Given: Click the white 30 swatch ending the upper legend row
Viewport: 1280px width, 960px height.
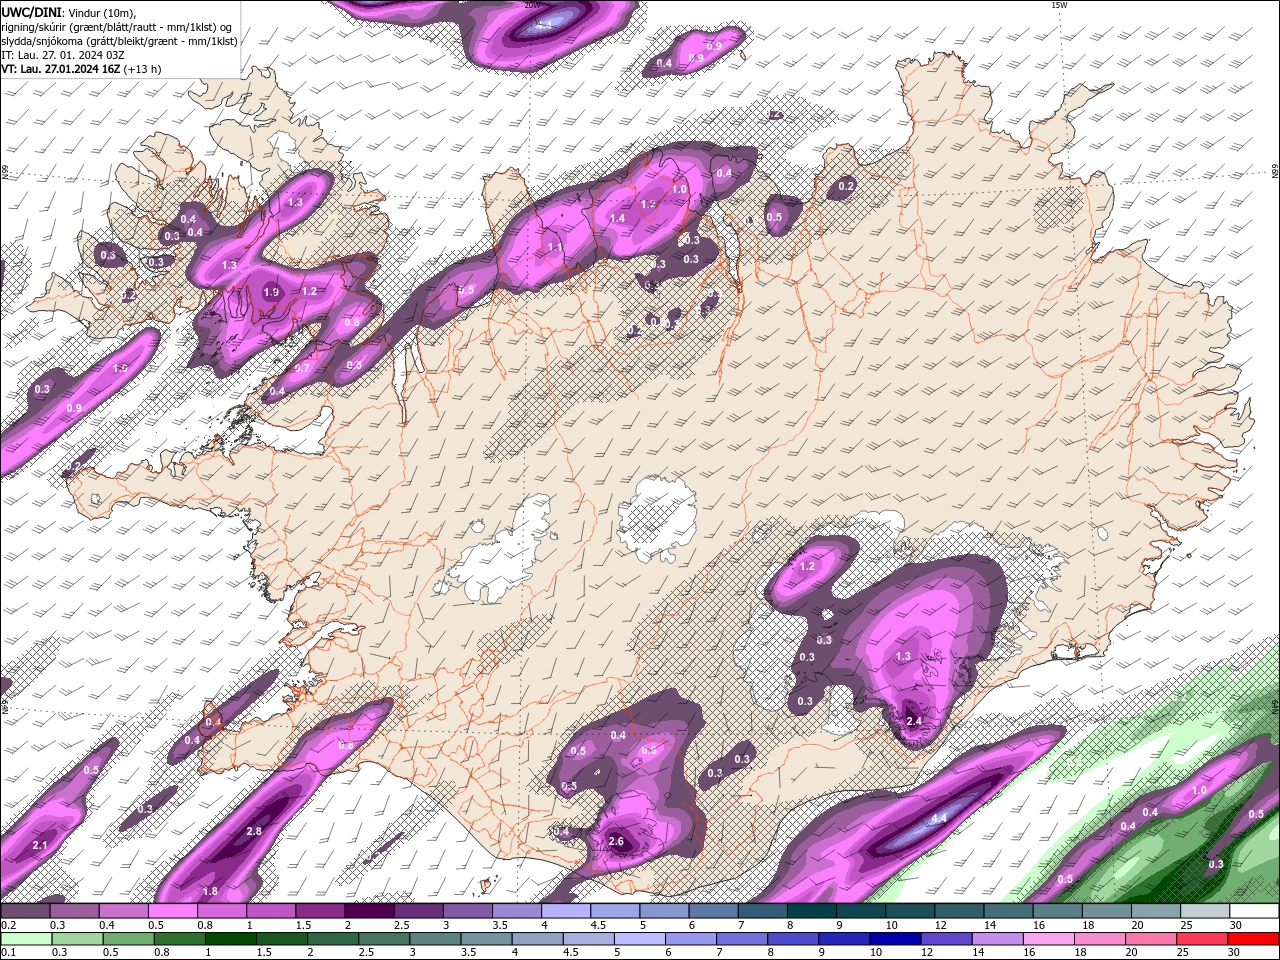Looking at the screenshot, I should click(1253, 911).
